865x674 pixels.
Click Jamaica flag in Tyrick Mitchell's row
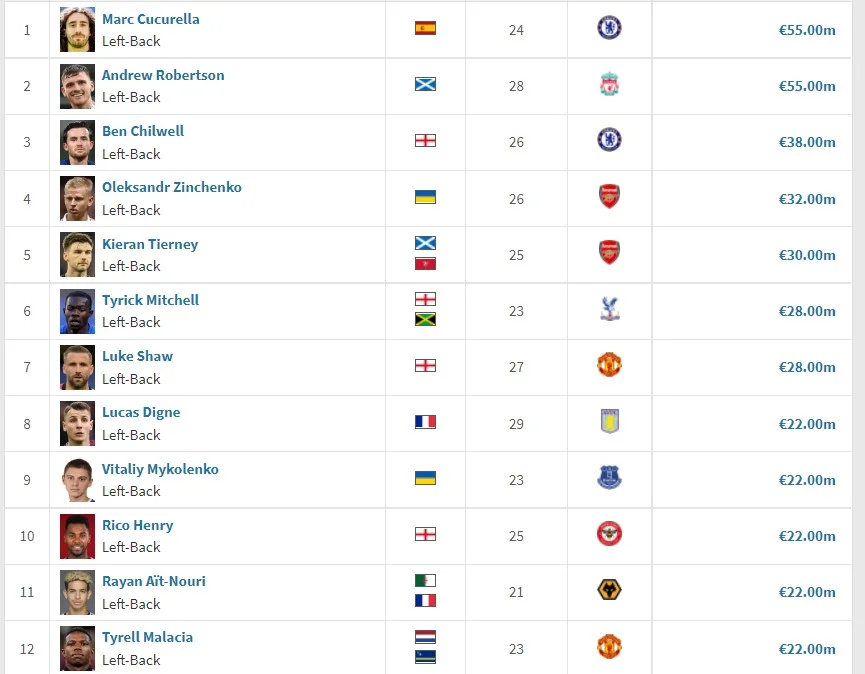pos(425,320)
